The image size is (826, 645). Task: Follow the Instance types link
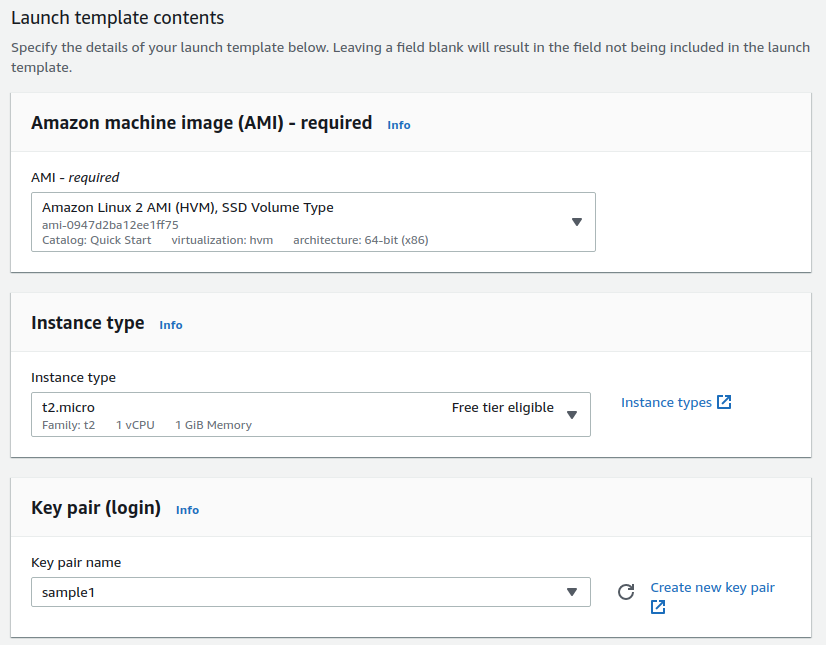tap(666, 402)
